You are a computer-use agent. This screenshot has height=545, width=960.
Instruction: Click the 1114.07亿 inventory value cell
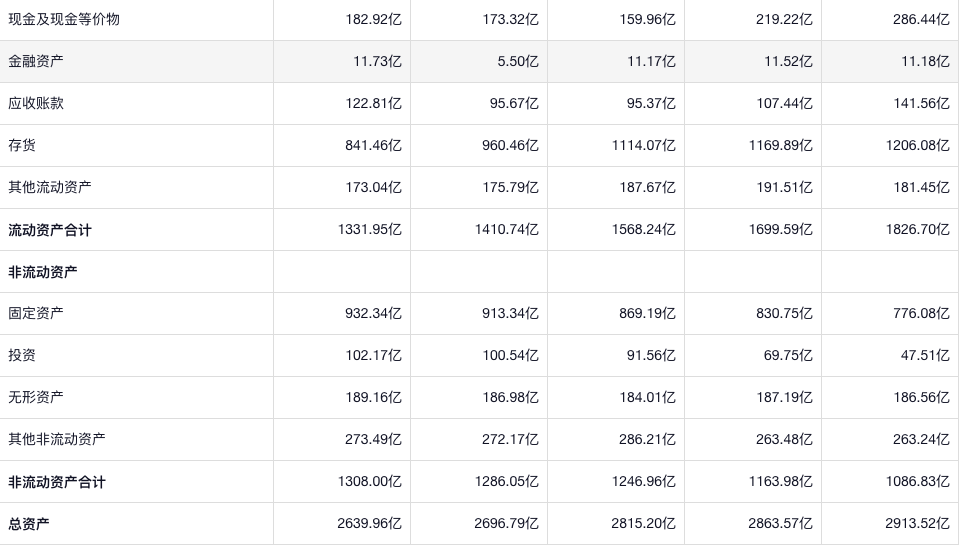pyautogui.click(x=643, y=145)
